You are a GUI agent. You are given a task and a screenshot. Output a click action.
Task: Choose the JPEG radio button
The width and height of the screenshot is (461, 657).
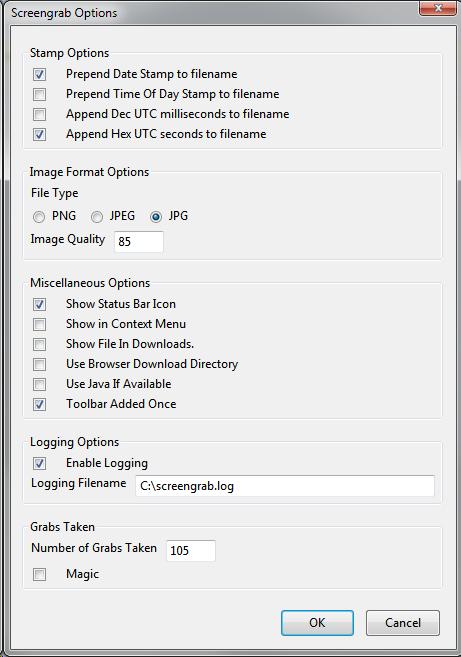click(x=97, y=217)
